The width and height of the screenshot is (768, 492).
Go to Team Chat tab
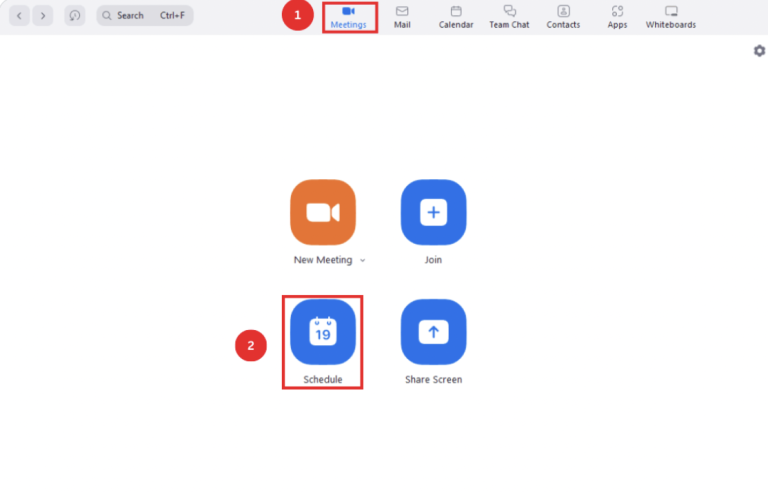coord(509,18)
